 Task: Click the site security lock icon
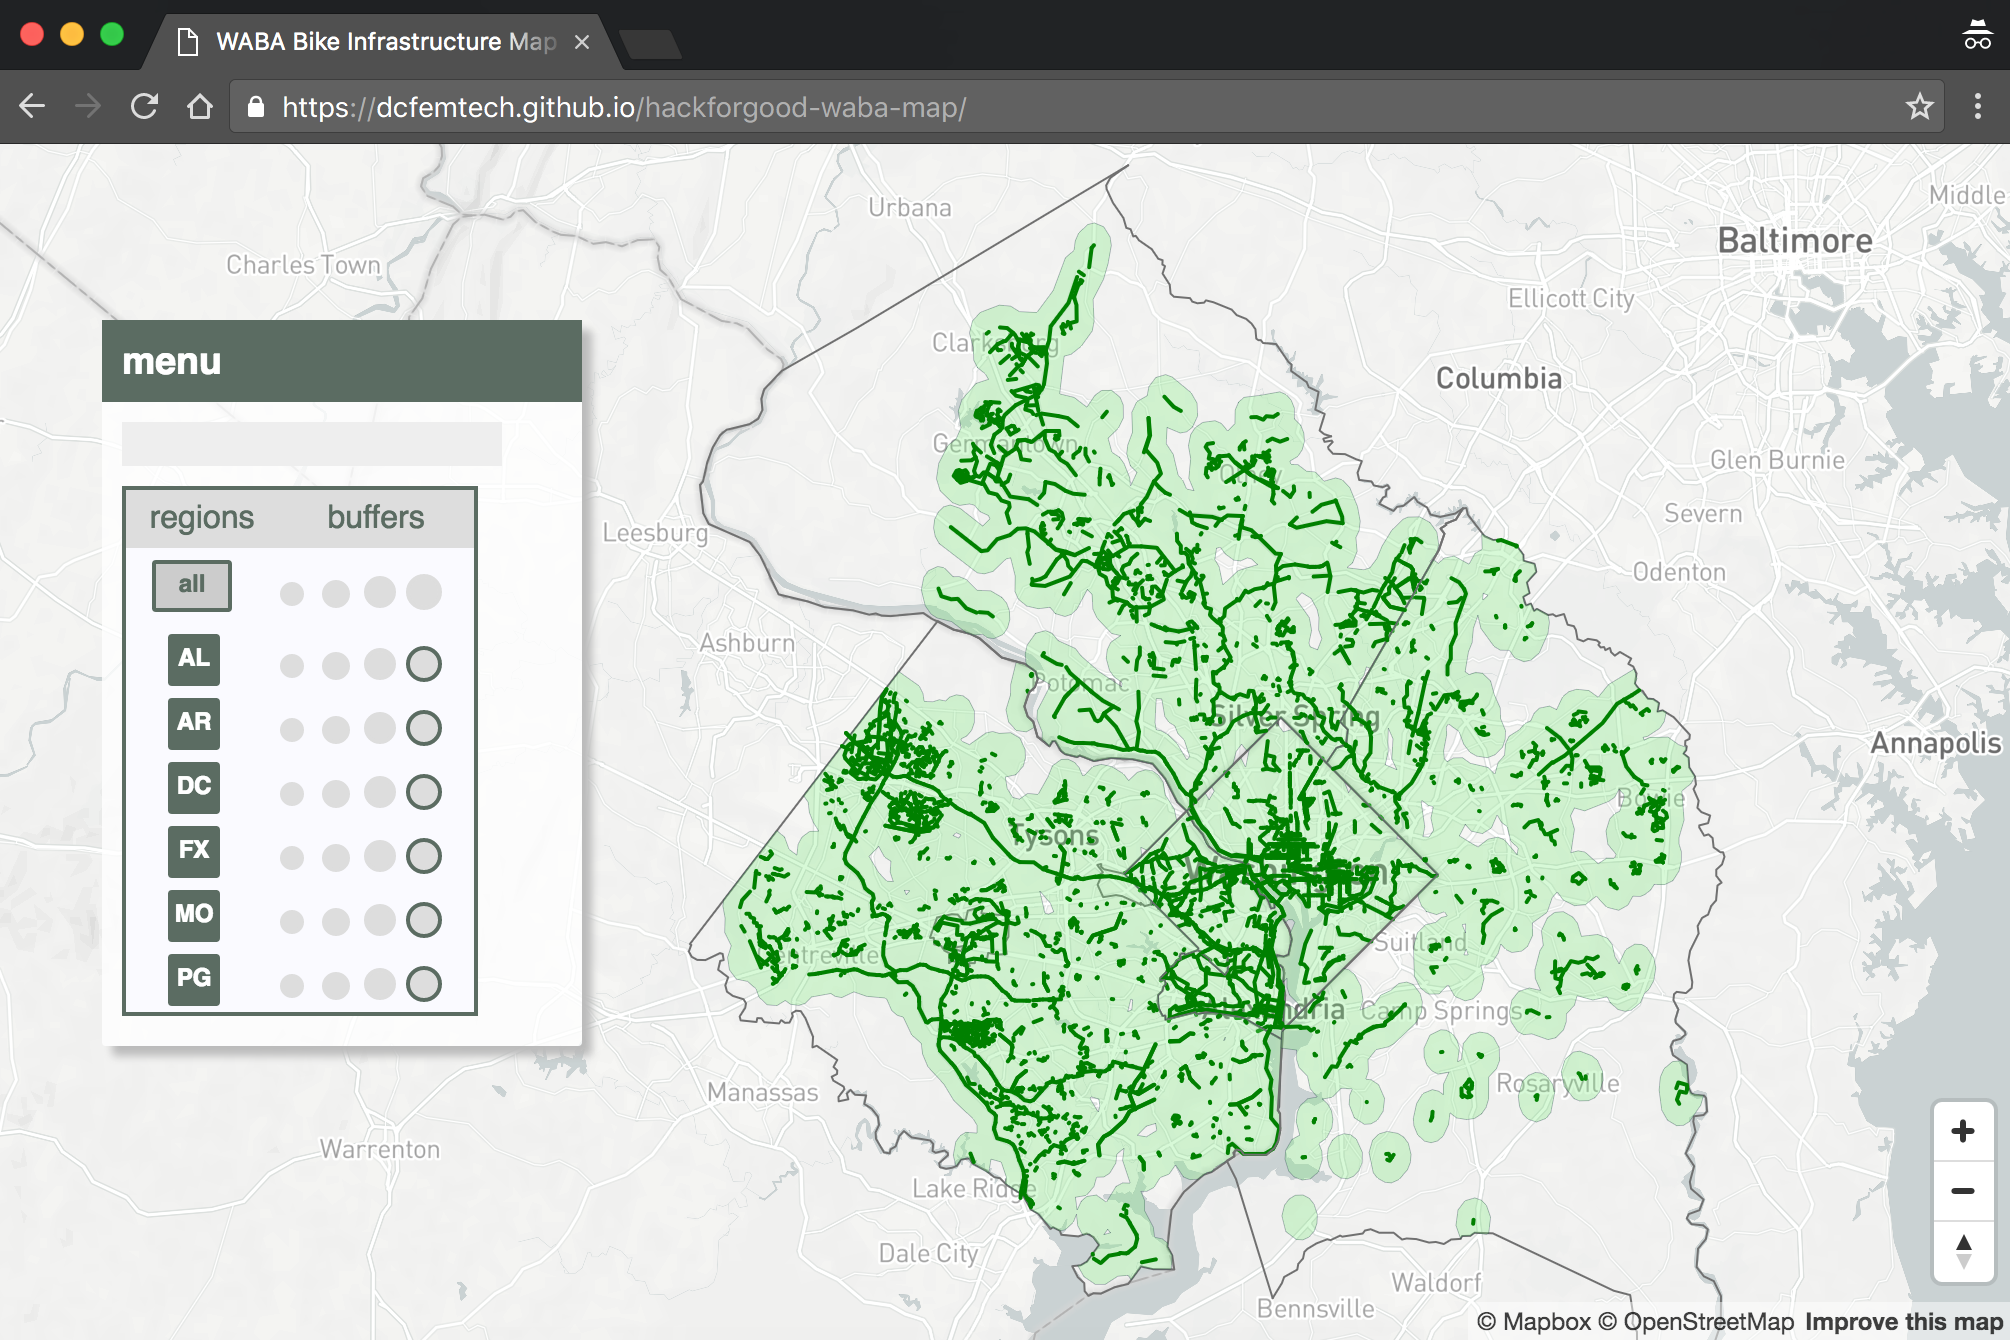pos(256,107)
